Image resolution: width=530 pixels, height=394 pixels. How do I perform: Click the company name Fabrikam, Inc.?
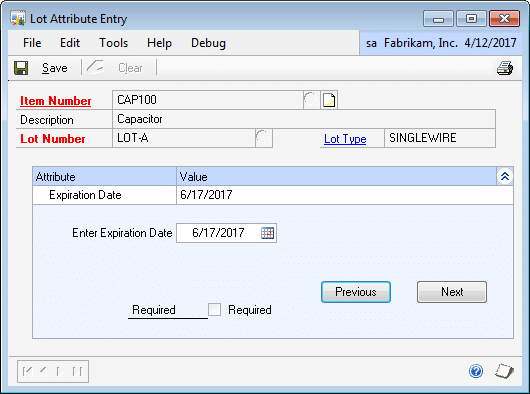pos(421,43)
